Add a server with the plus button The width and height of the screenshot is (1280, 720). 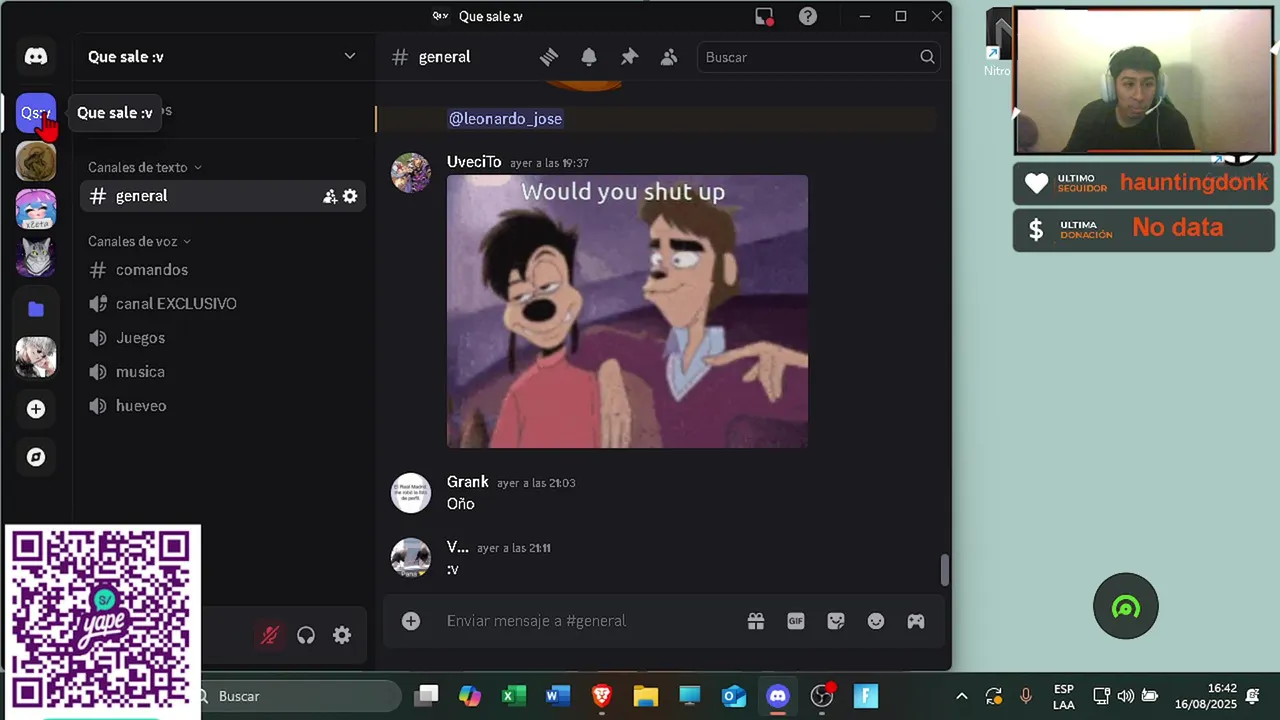pyautogui.click(x=36, y=409)
